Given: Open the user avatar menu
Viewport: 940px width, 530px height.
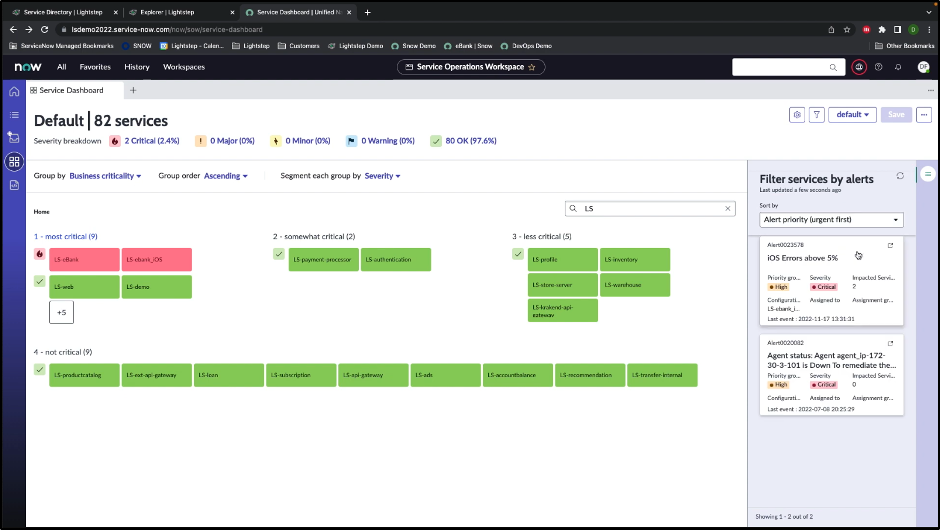Looking at the screenshot, I should tap(923, 67).
